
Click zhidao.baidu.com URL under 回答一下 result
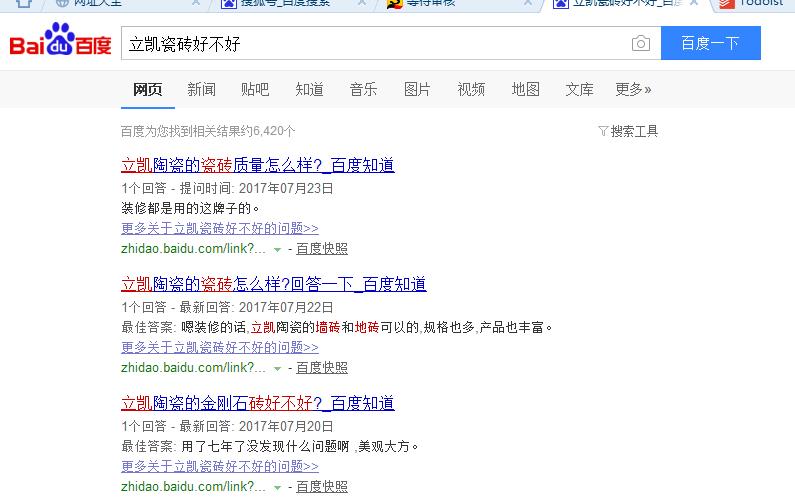193,368
